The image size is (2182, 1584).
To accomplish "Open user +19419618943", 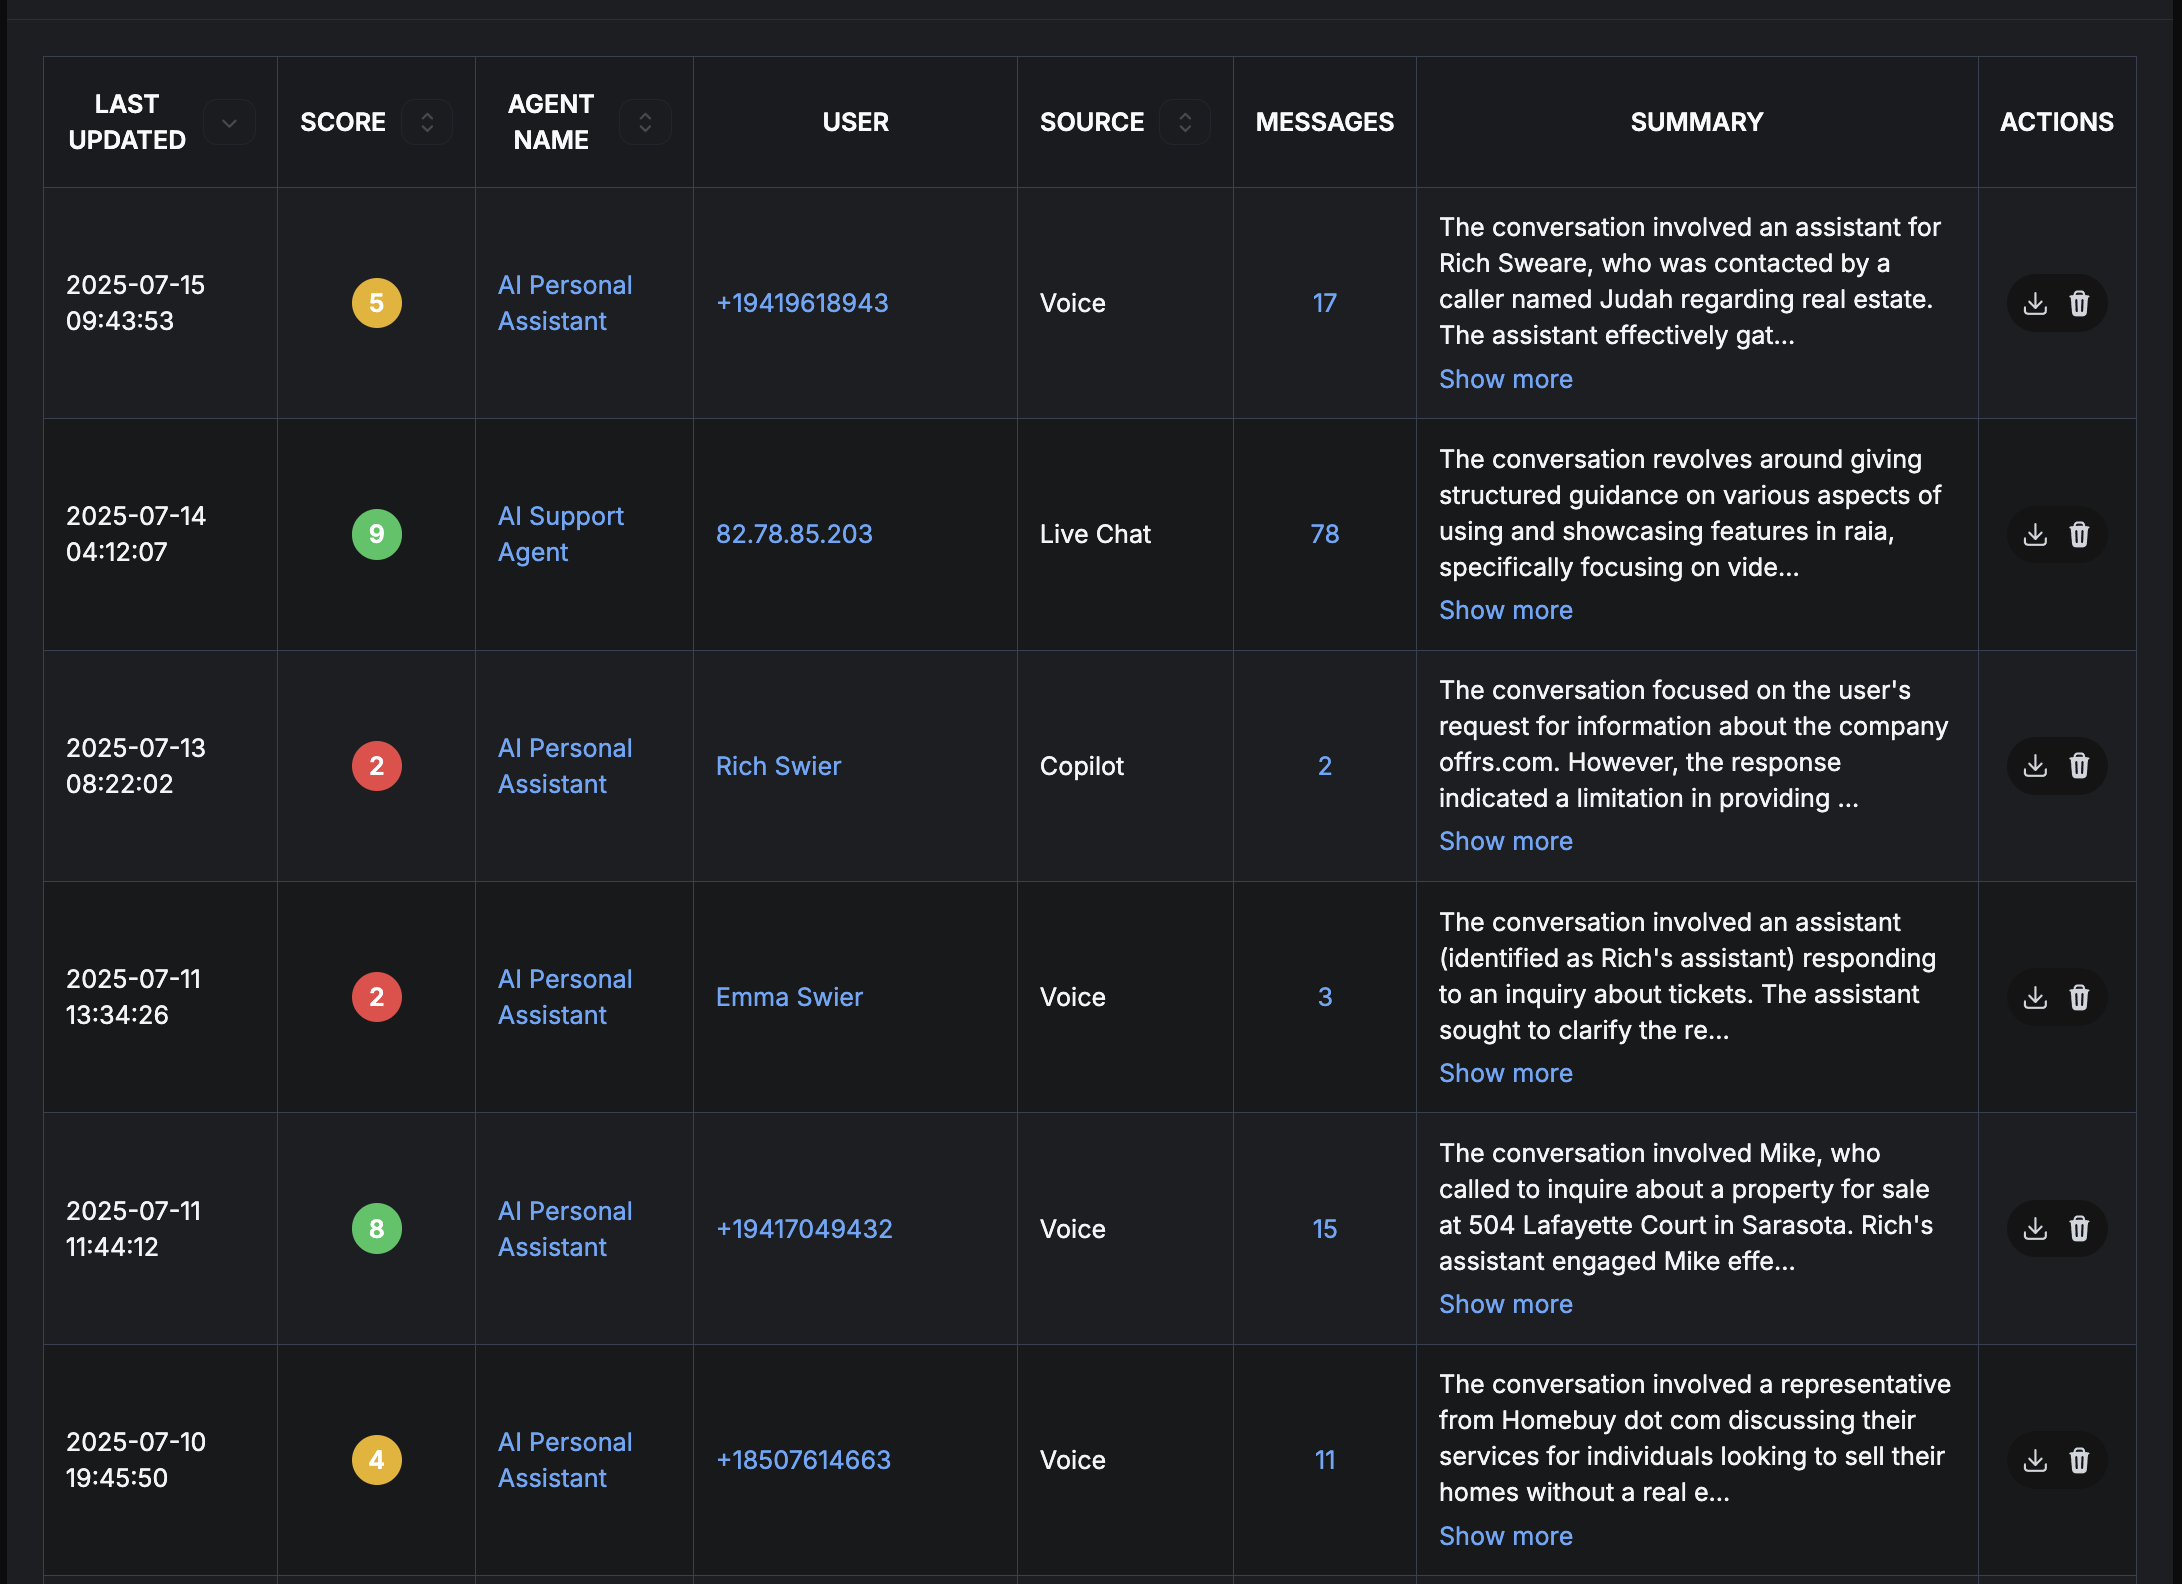I will coord(802,303).
